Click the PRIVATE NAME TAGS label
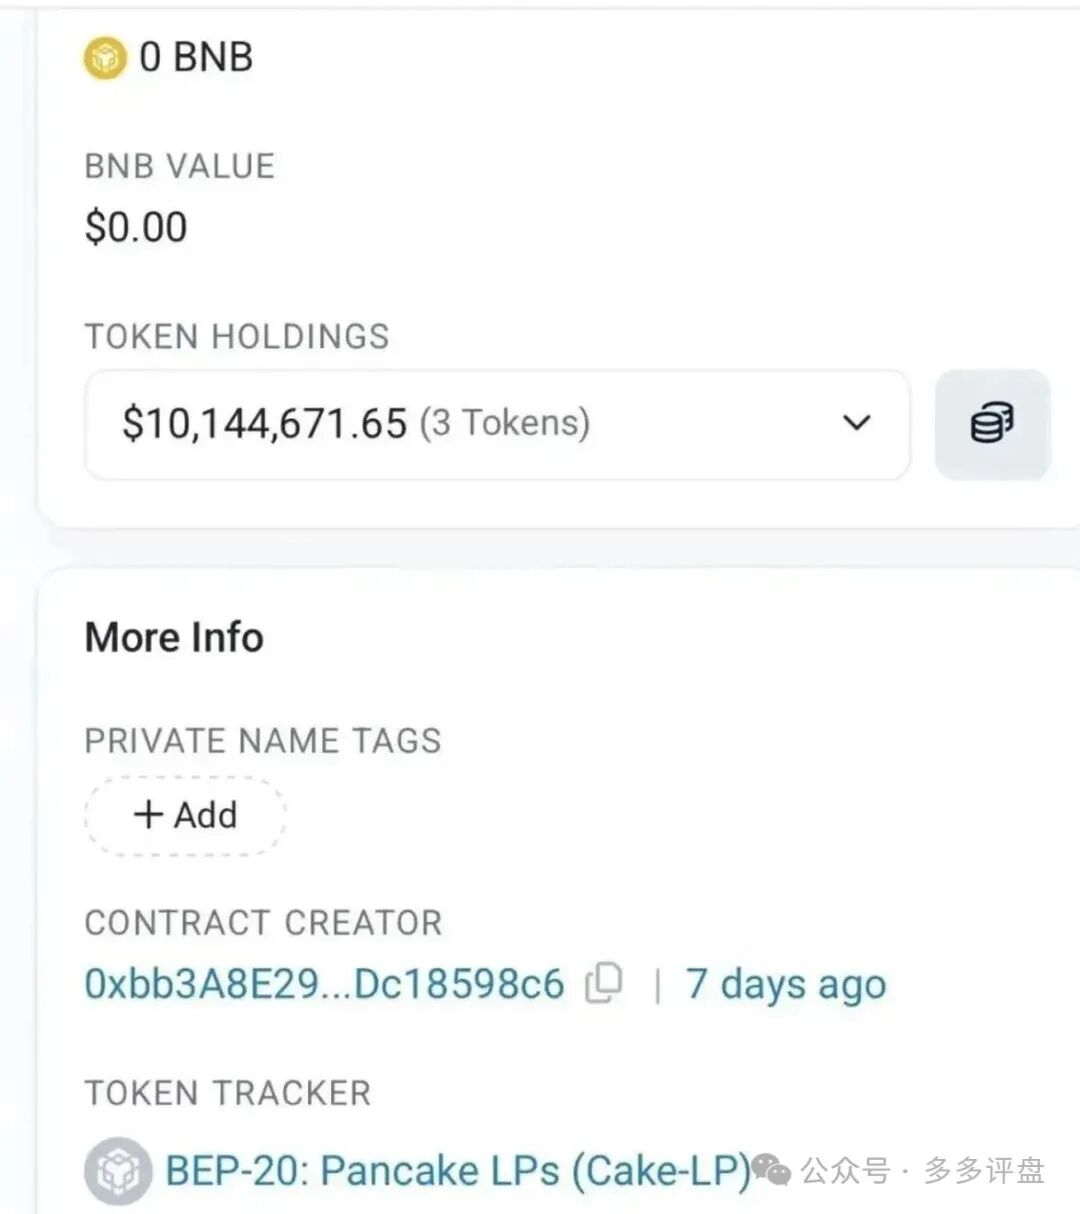This screenshot has height=1214, width=1080. pyautogui.click(x=262, y=741)
